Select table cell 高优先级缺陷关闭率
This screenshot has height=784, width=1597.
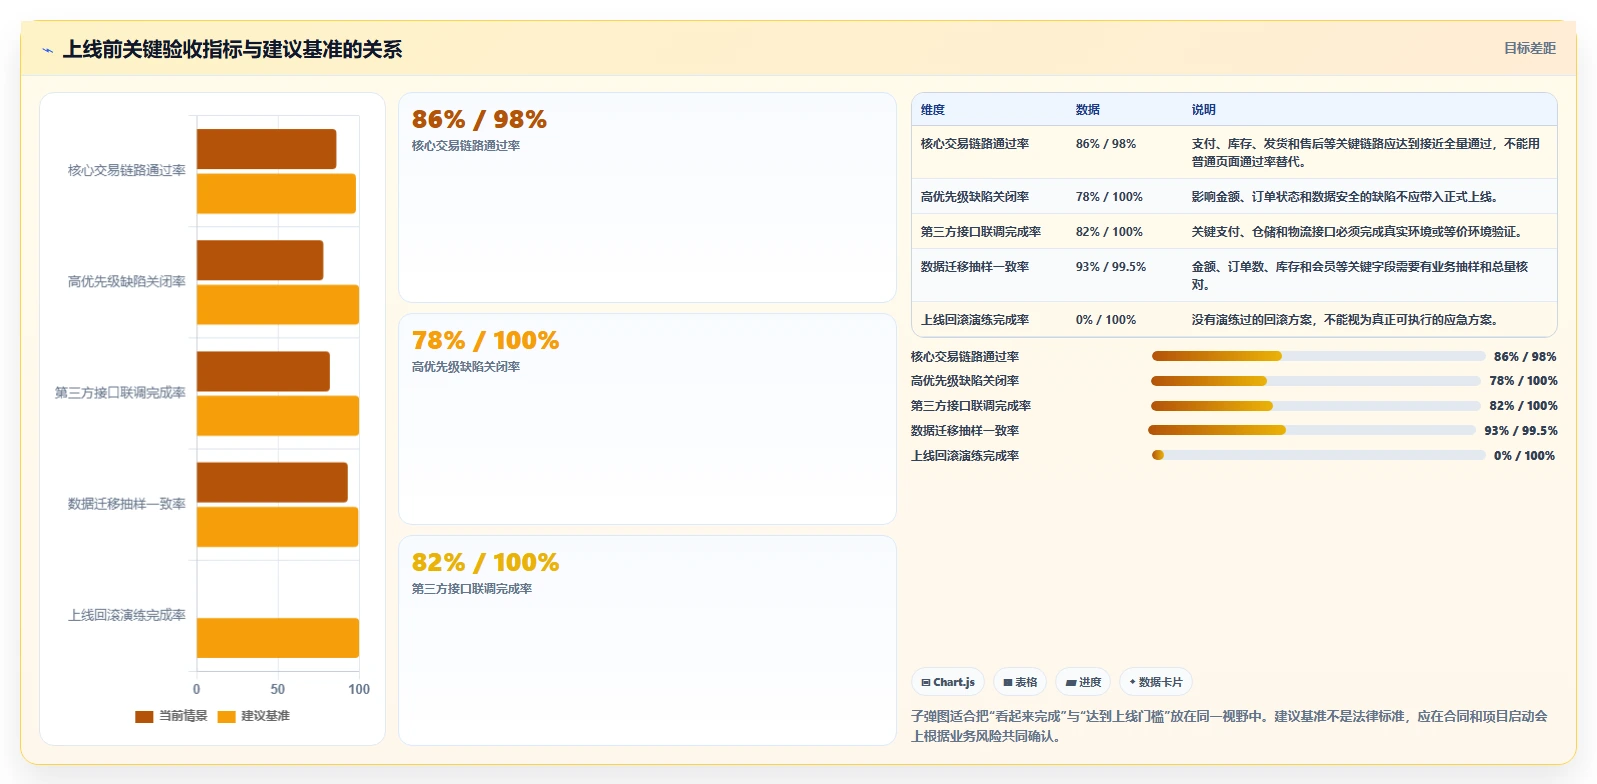coord(974,197)
